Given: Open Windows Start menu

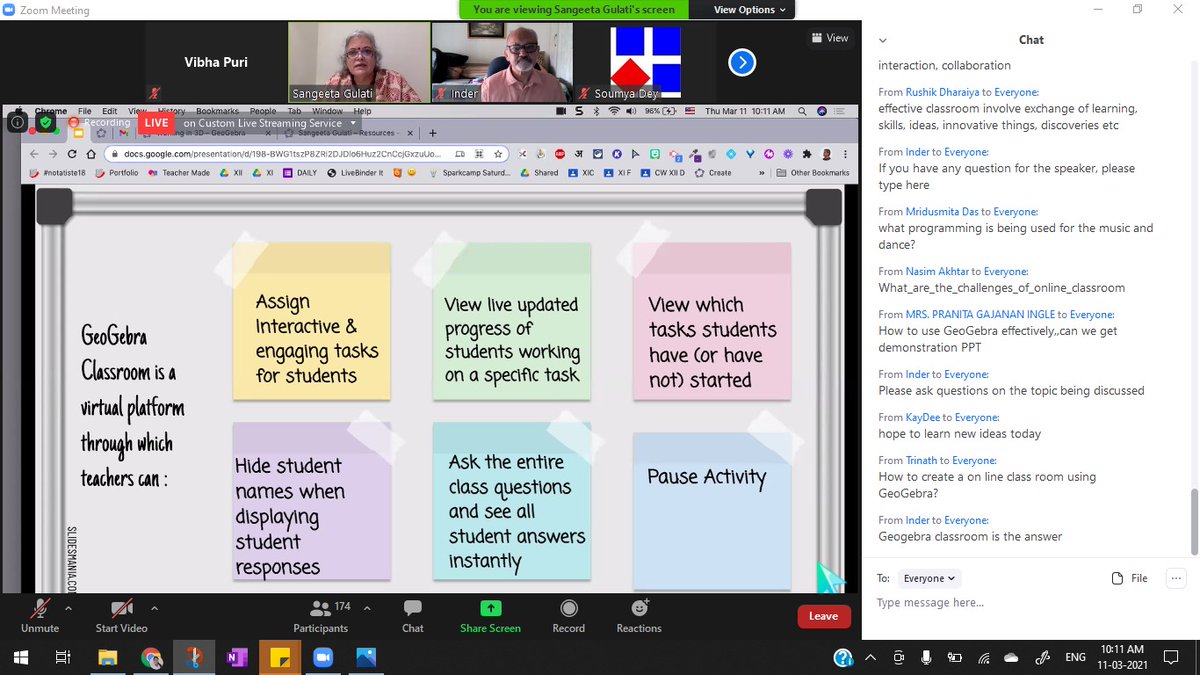Looking at the screenshot, I should tap(21, 657).
